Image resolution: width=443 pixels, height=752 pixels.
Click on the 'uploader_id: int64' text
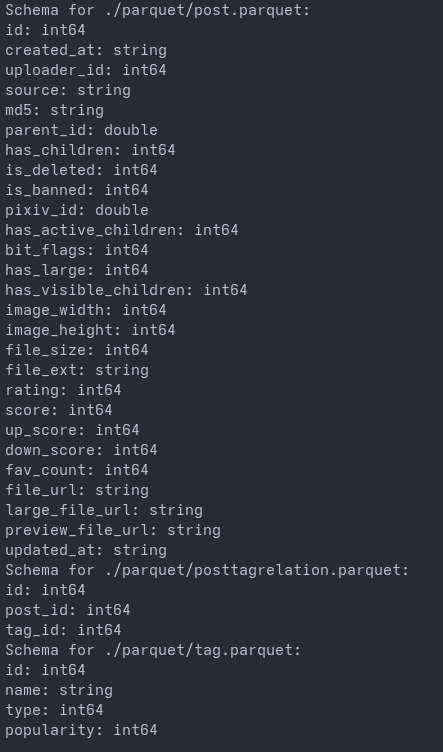(x=86, y=70)
